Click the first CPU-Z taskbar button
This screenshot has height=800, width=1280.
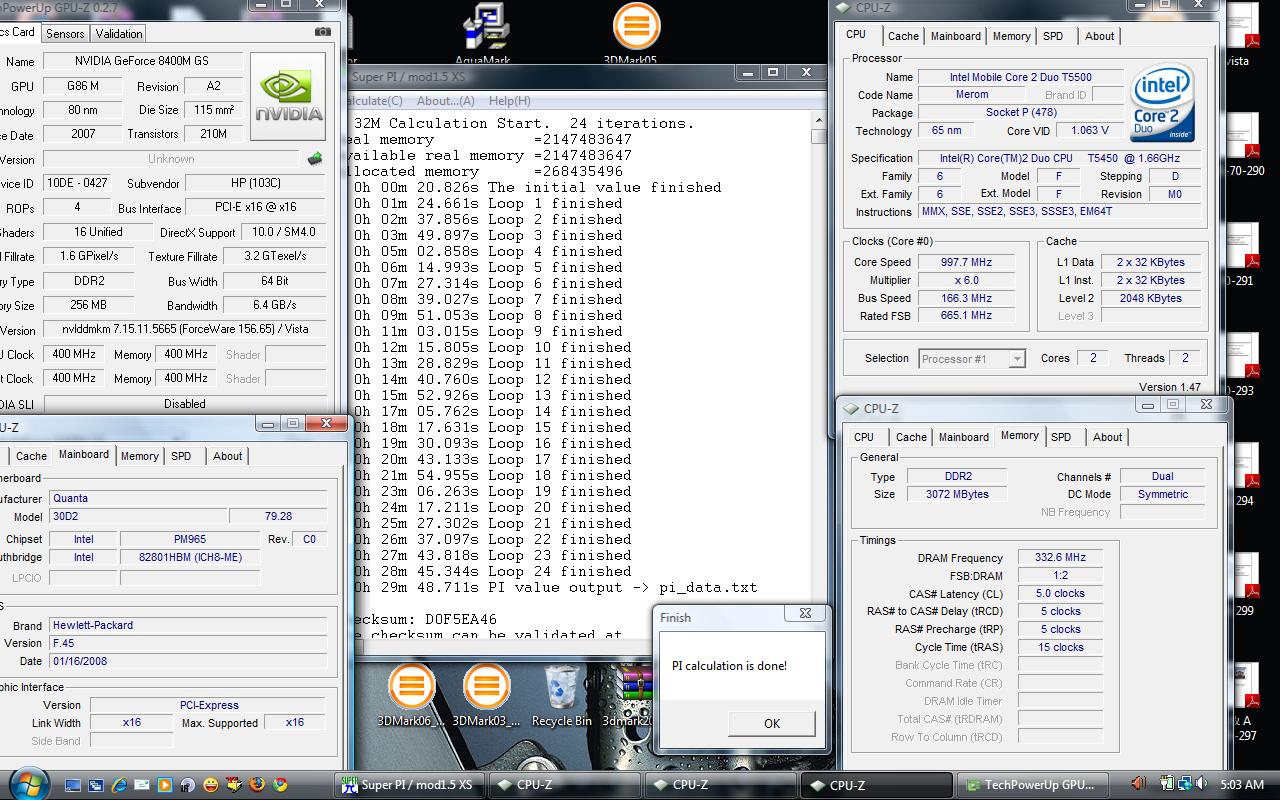click(566, 785)
